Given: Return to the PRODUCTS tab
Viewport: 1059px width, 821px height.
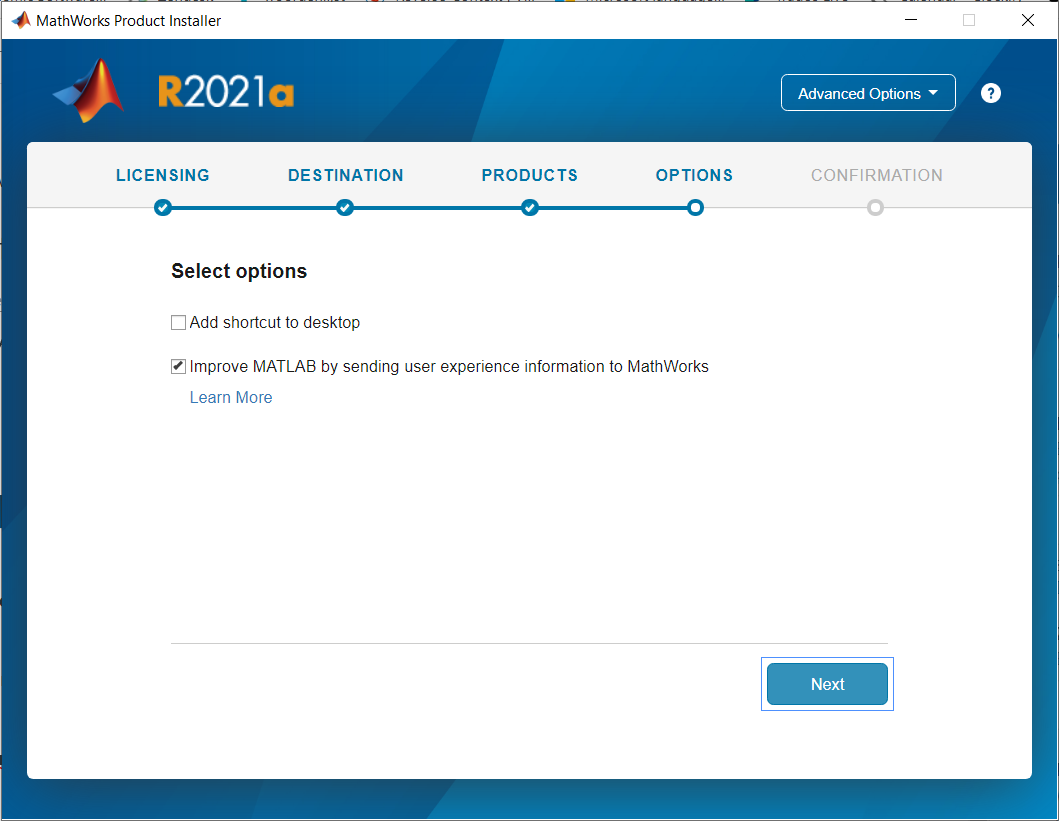Looking at the screenshot, I should [x=530, y=176].
